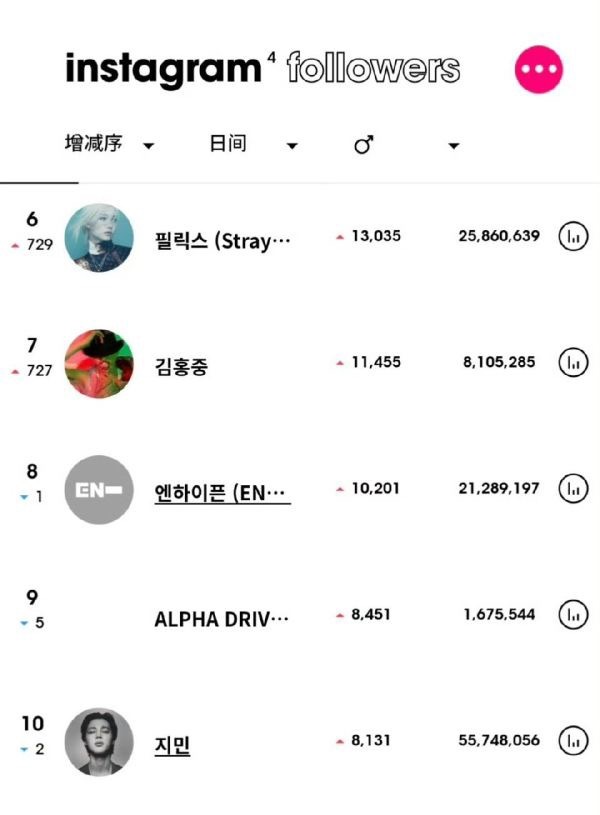The image size is (600, 815).
Task: Click 필릭스 profile picture thumbnail
Action: coord(99,238)
